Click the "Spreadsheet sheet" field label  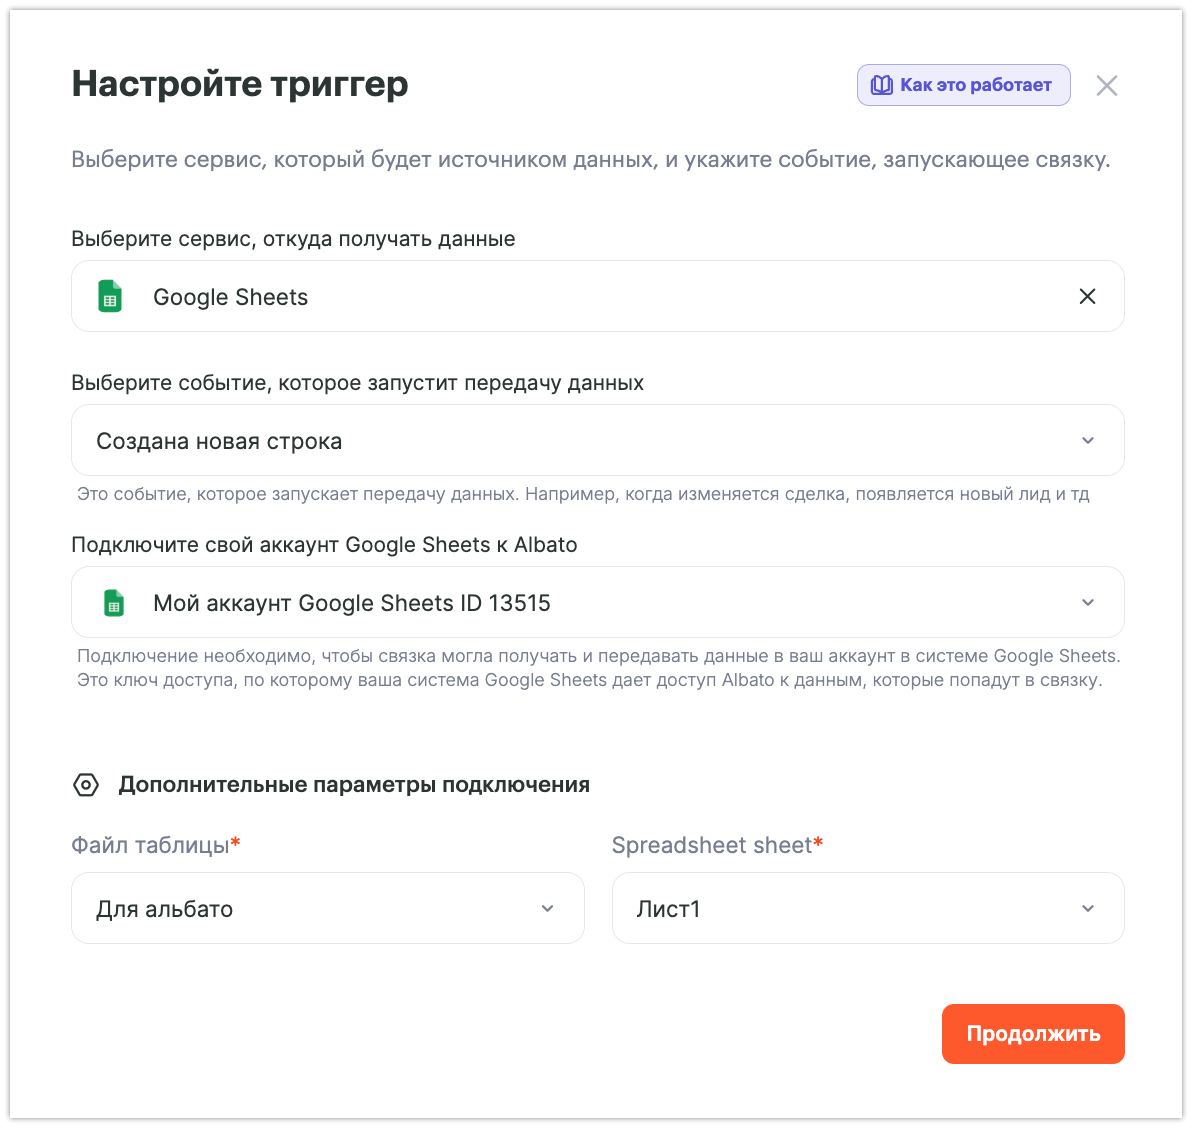pos(712,846)
